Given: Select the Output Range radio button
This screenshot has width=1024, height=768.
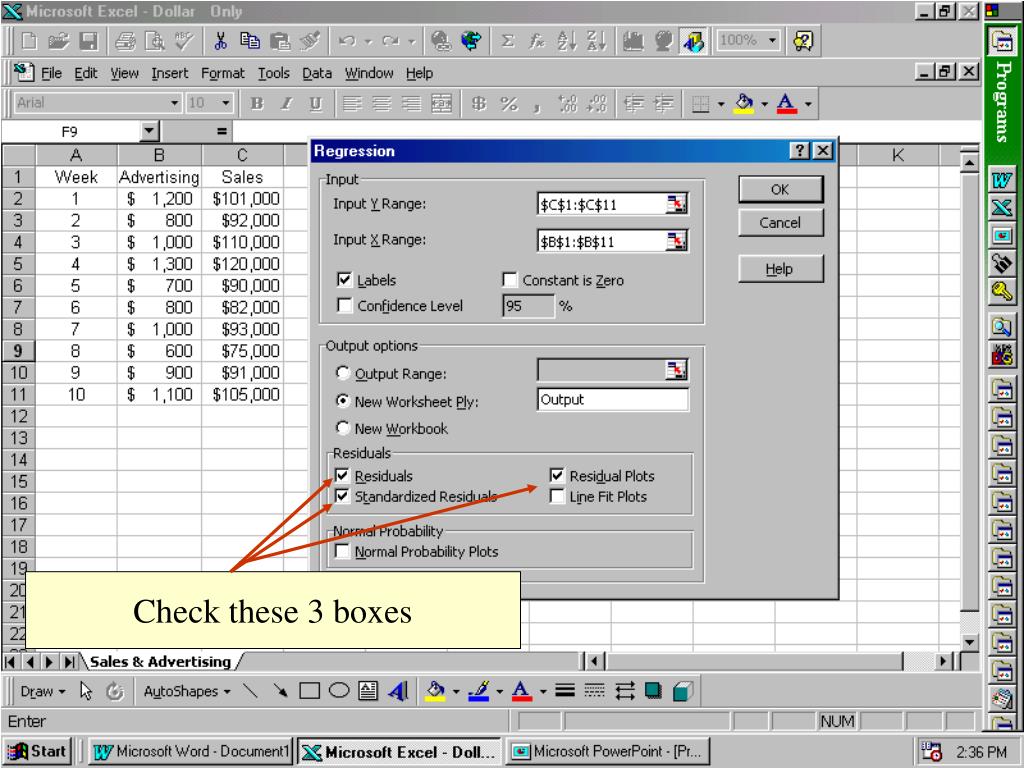Looking at the screenshot, I should point(342,373).
